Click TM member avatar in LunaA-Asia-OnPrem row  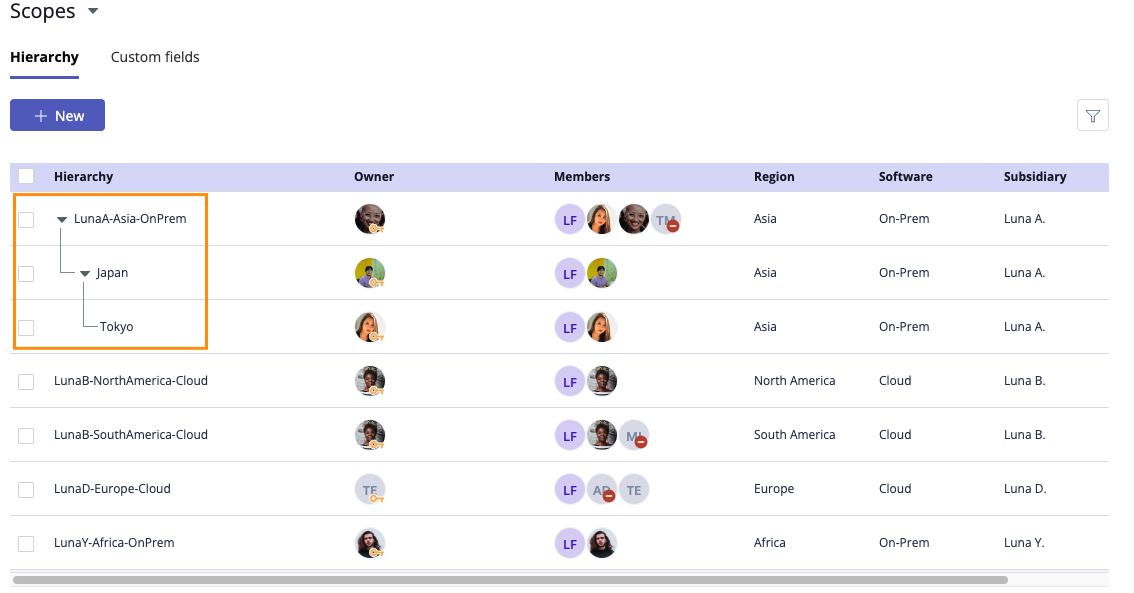point(665,219)
